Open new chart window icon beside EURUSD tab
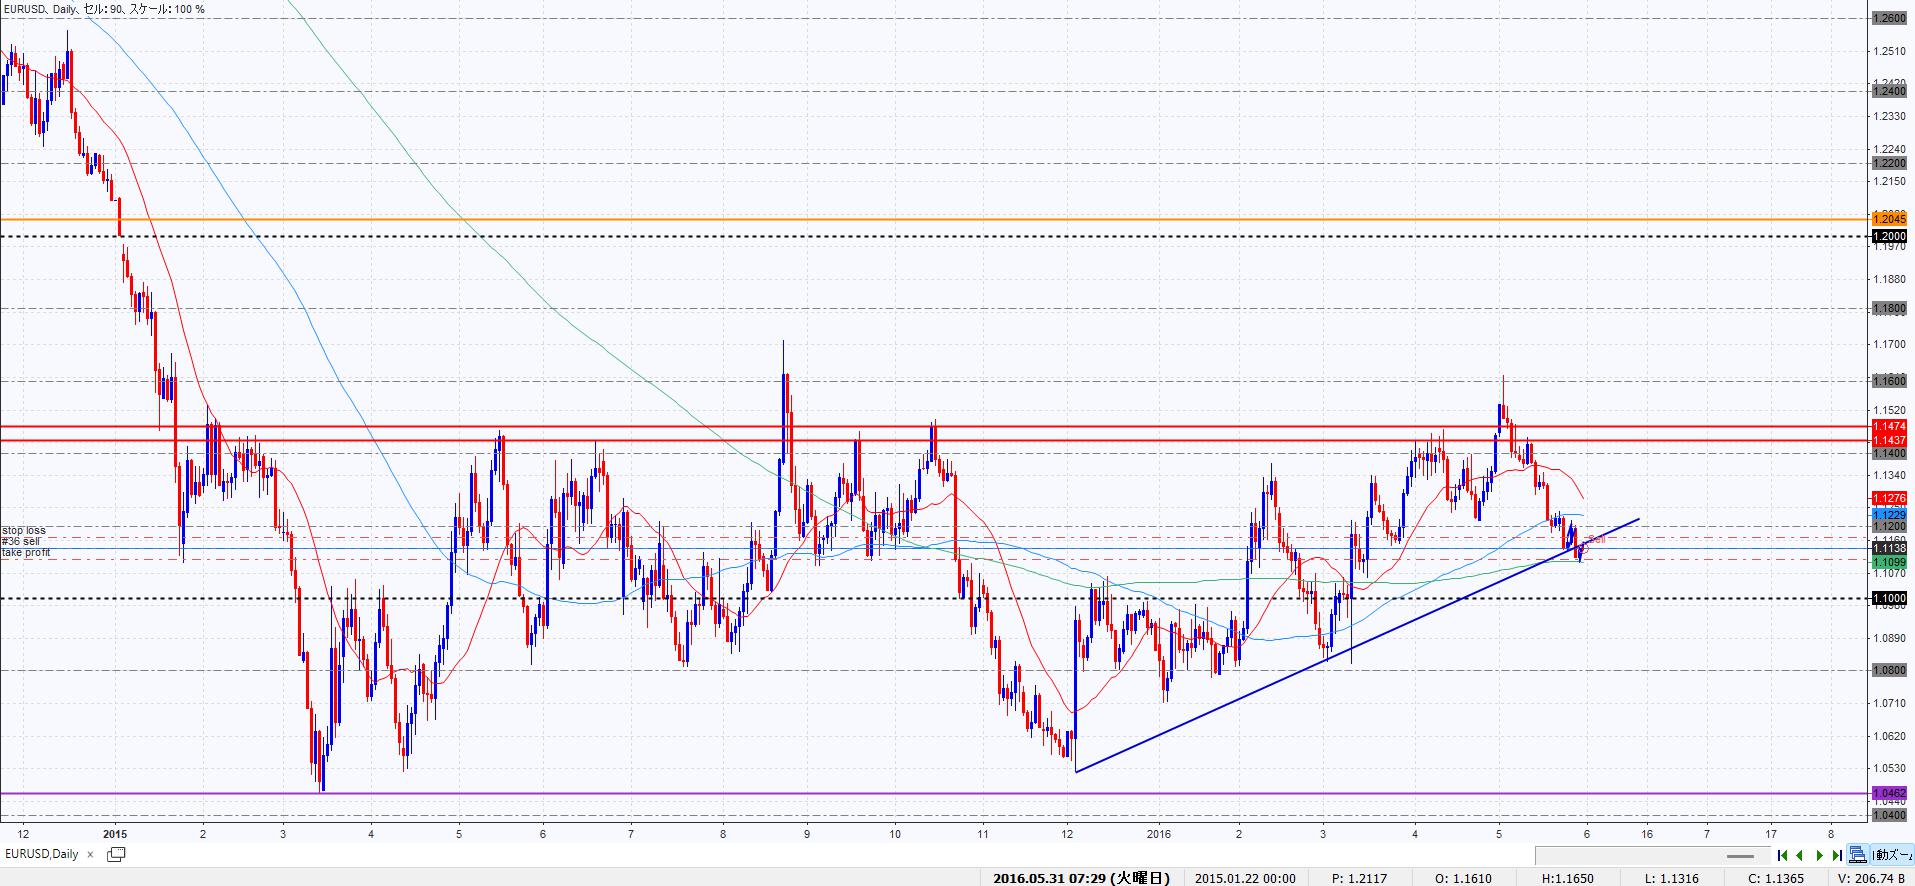 116,854
